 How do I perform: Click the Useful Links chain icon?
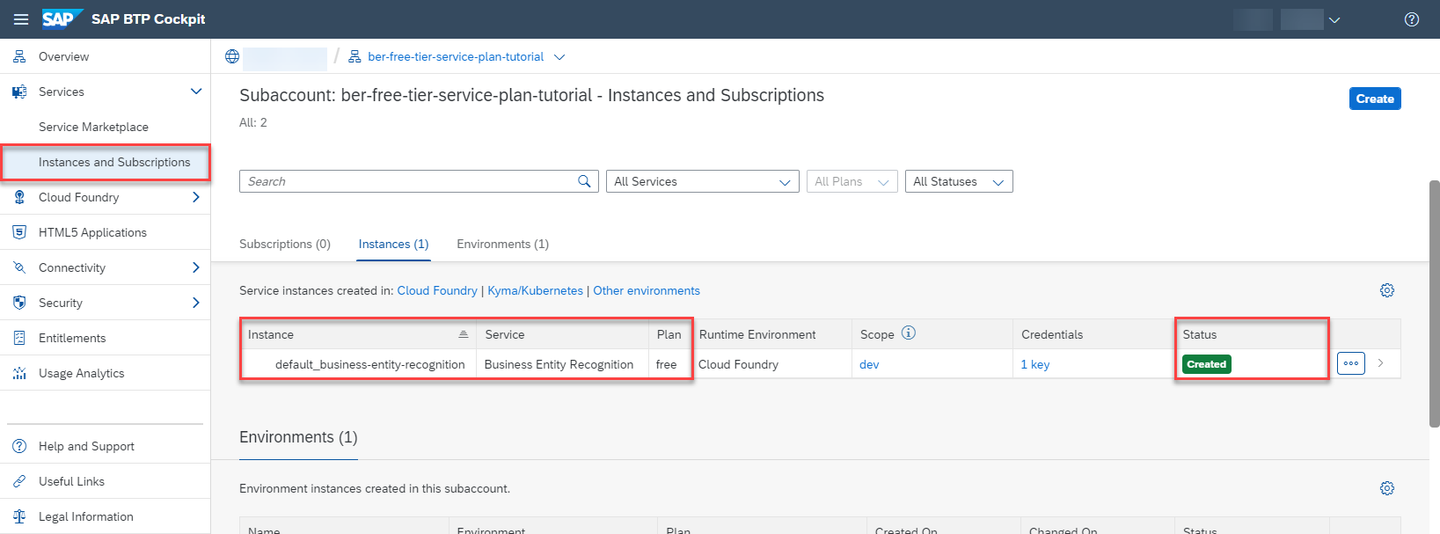(19, 481)
